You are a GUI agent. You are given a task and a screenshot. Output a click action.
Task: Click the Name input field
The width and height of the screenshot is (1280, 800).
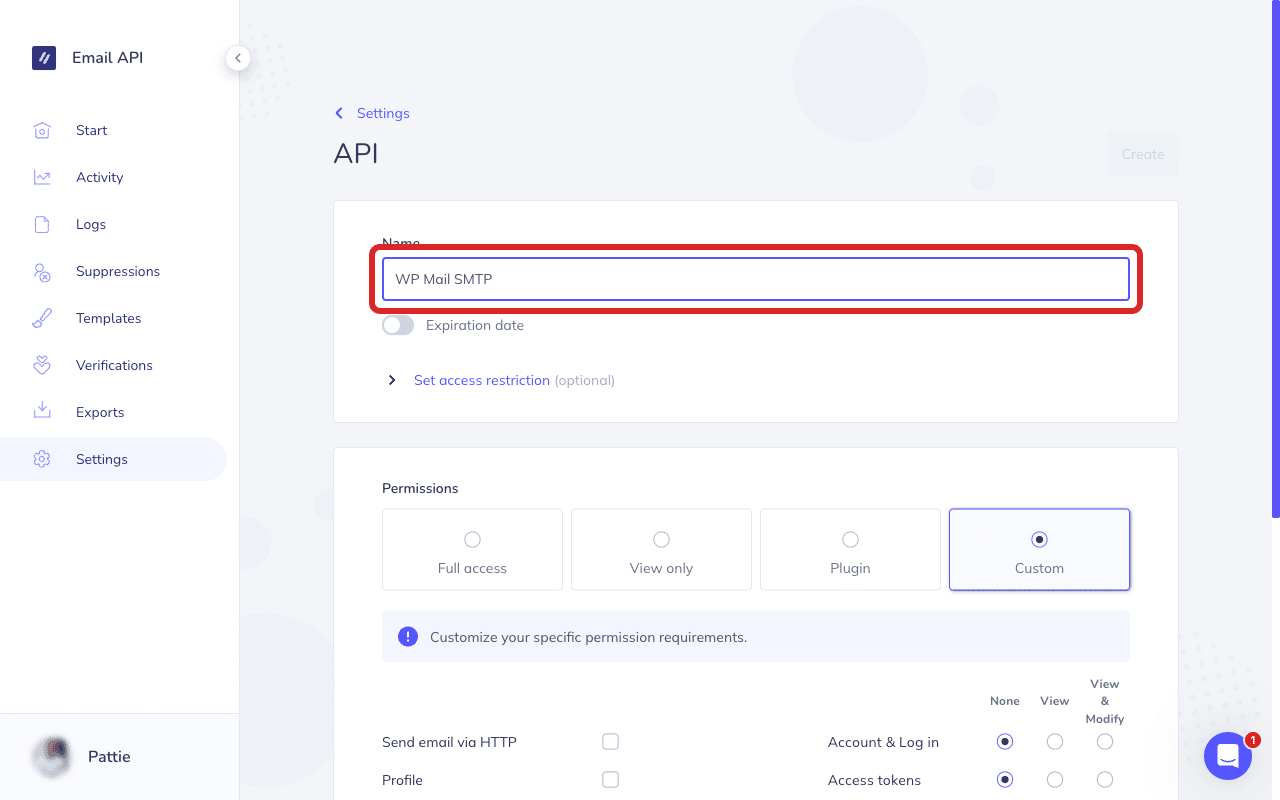click(756, 279)
